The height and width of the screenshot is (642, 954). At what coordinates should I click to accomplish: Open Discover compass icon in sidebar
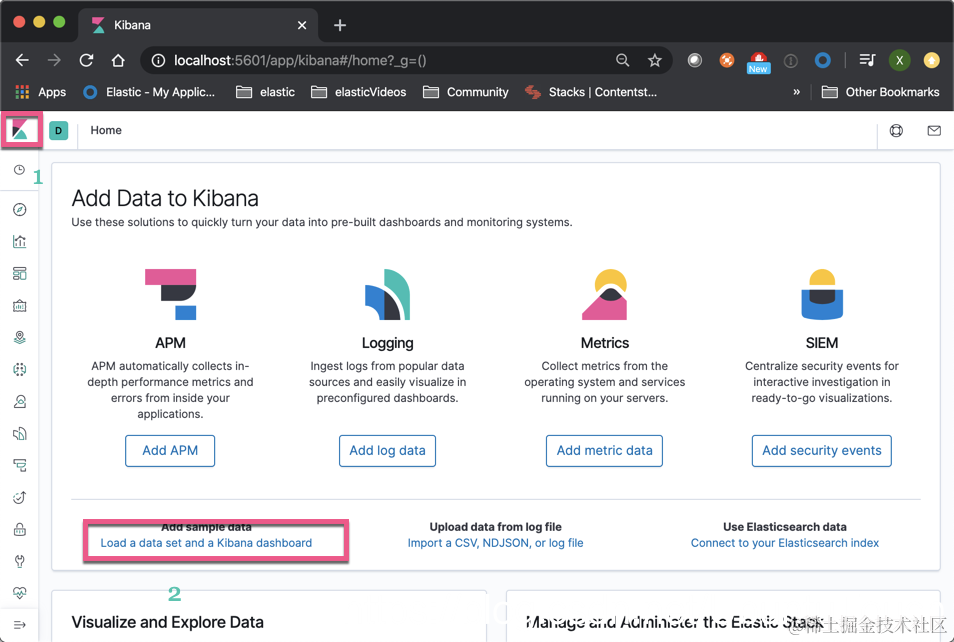point(19,210)
